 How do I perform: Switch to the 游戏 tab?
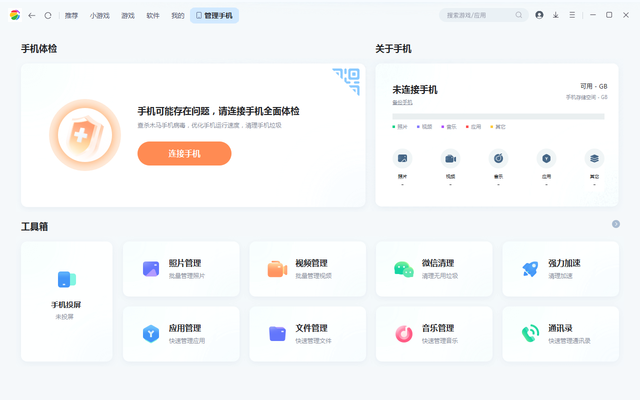click(x=128, y=16)
